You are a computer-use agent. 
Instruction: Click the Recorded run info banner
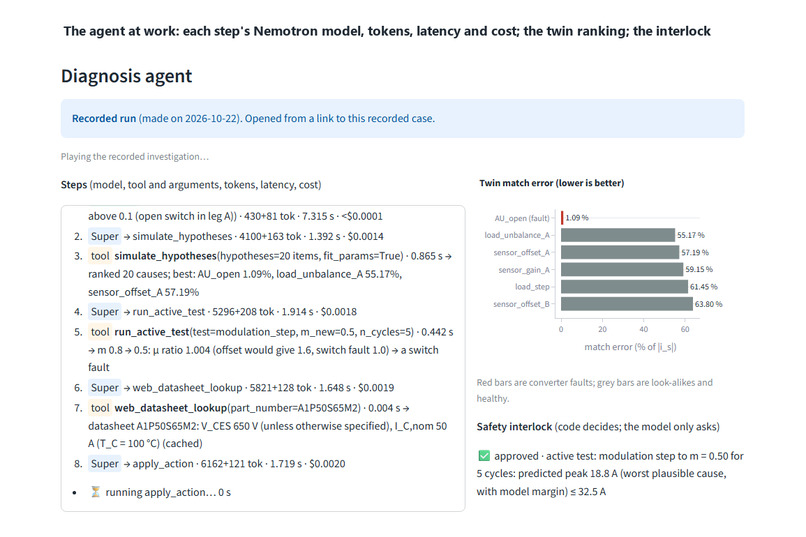coord(402,118)
